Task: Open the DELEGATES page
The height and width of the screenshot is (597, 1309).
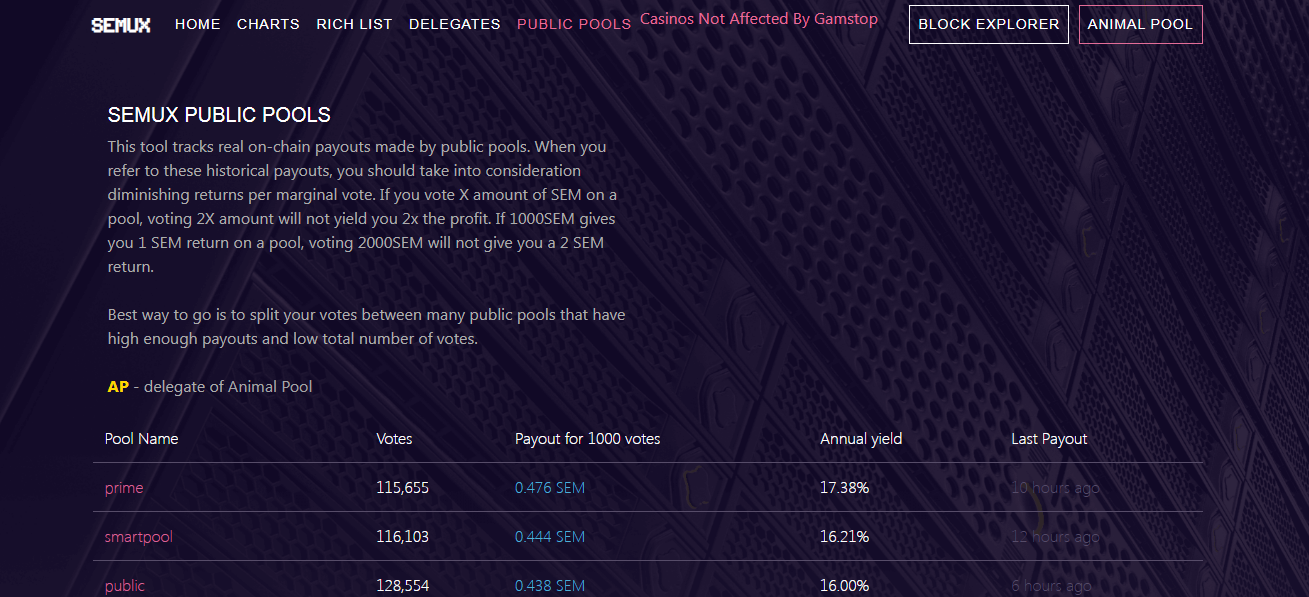Action: [454, 24]
